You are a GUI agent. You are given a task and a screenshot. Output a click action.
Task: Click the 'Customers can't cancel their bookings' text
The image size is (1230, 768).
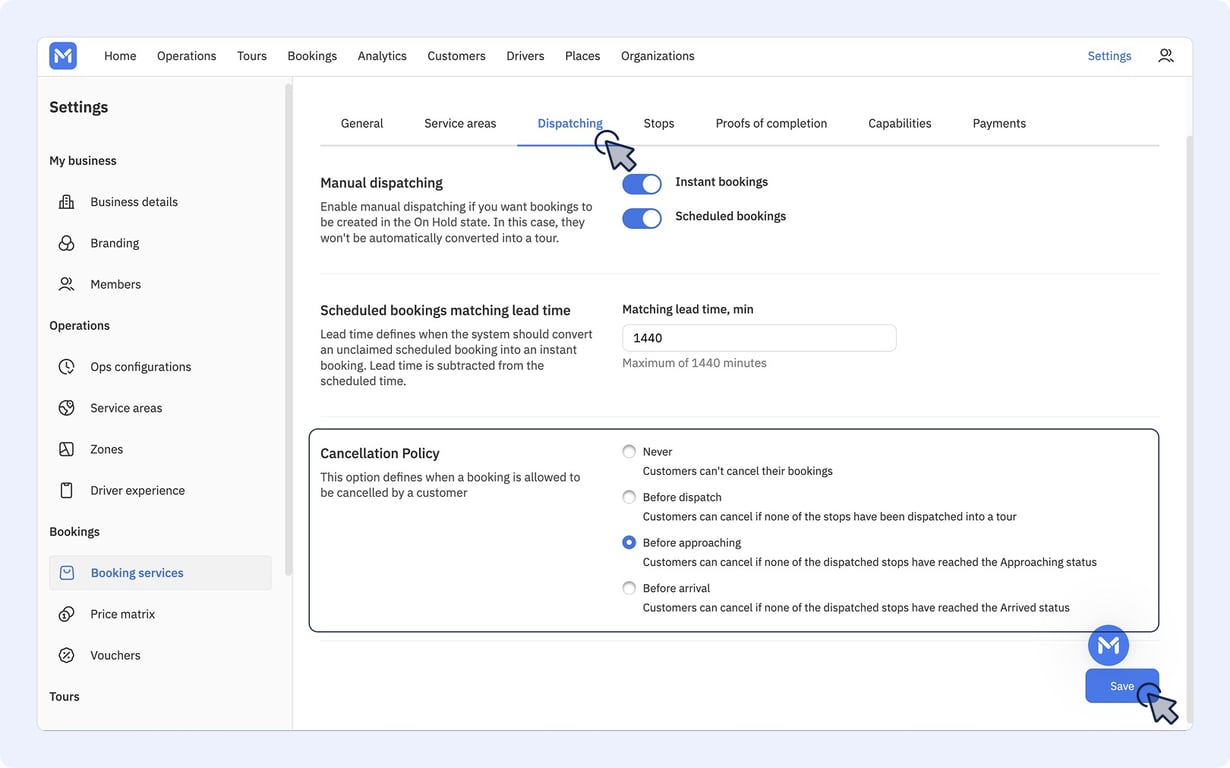[738, 471]
